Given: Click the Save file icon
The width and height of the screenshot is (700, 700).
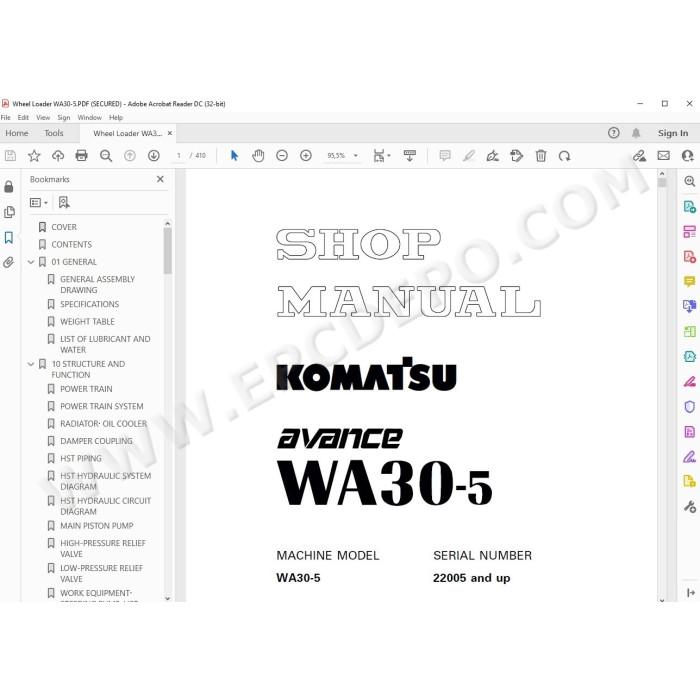Looking at the screenshot, I should coord(10,156).
